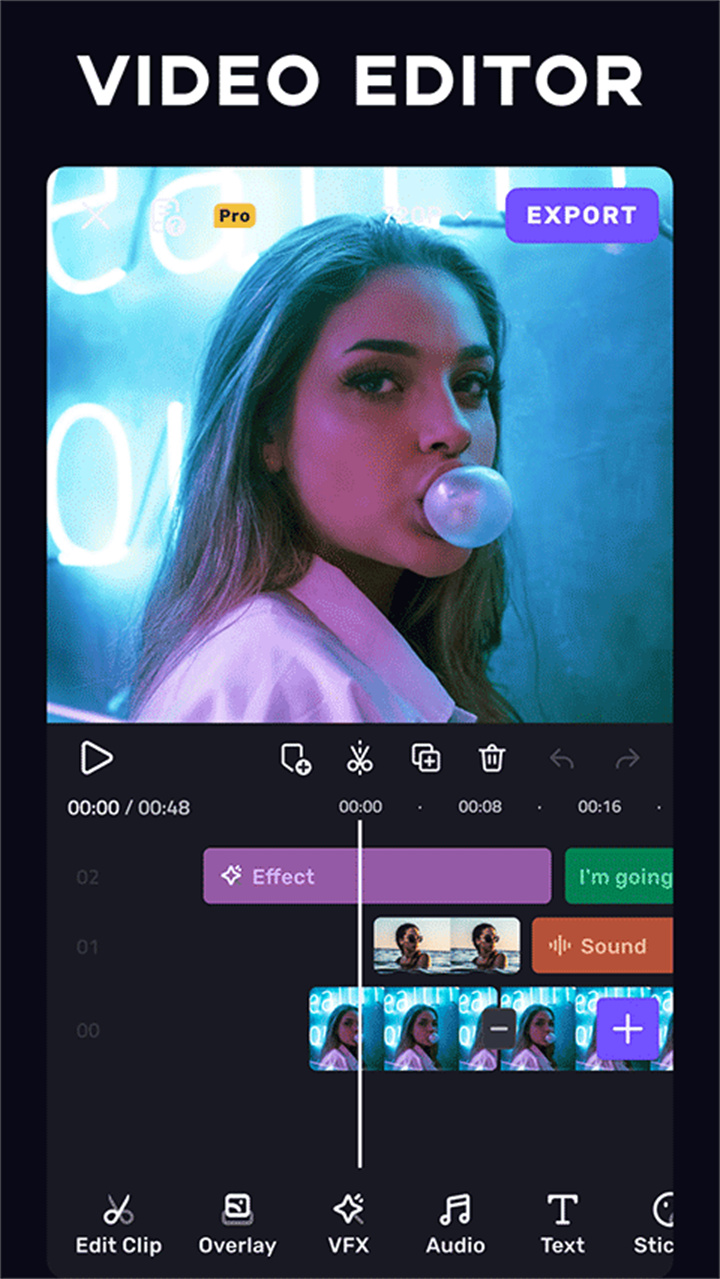Undo the last edit
The image size is (720, 1279).
tap(562, 760)
